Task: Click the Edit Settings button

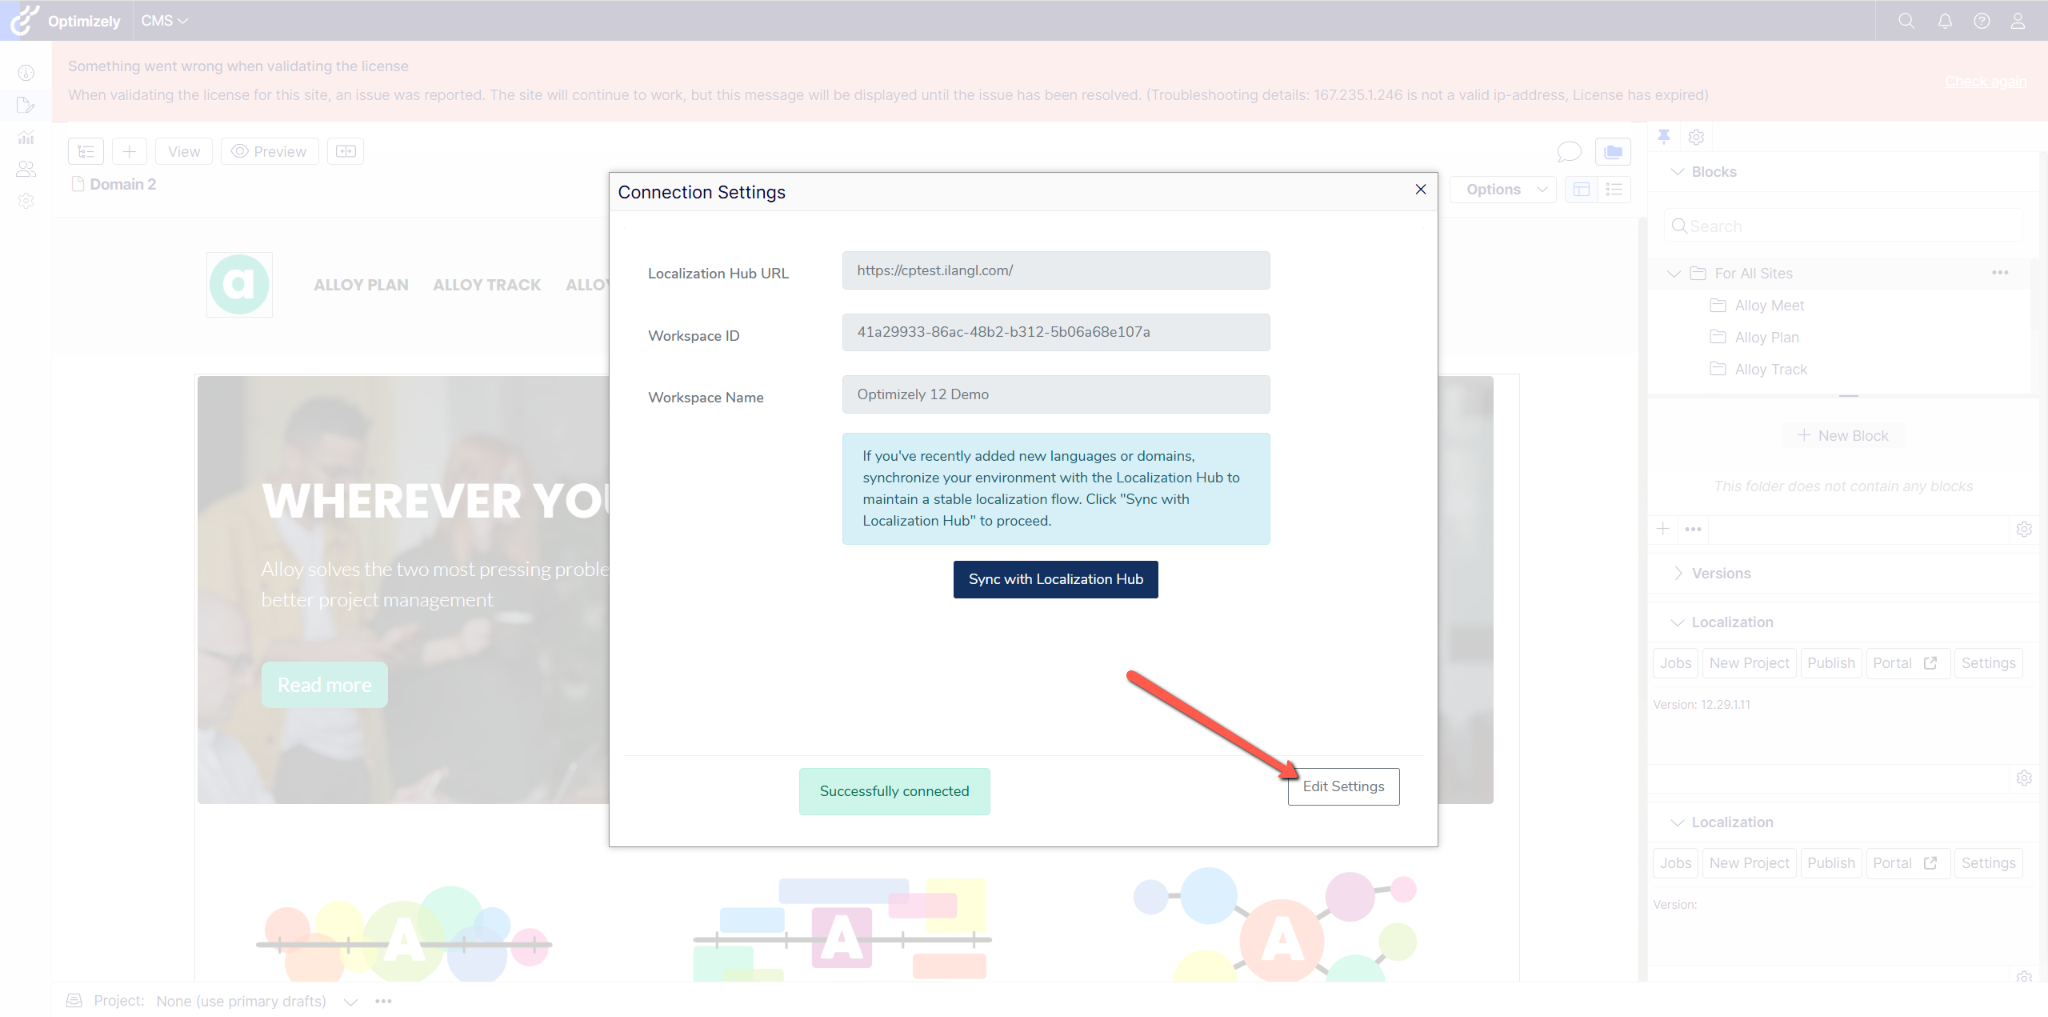Action: pyautogui.click(x=1343, y=787)
